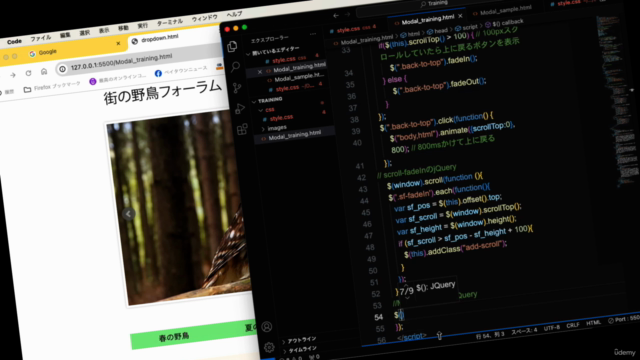640x360 pixels.
Task: Open the Firefox ブックマーク folder bookmark
Action: (52, 87)
